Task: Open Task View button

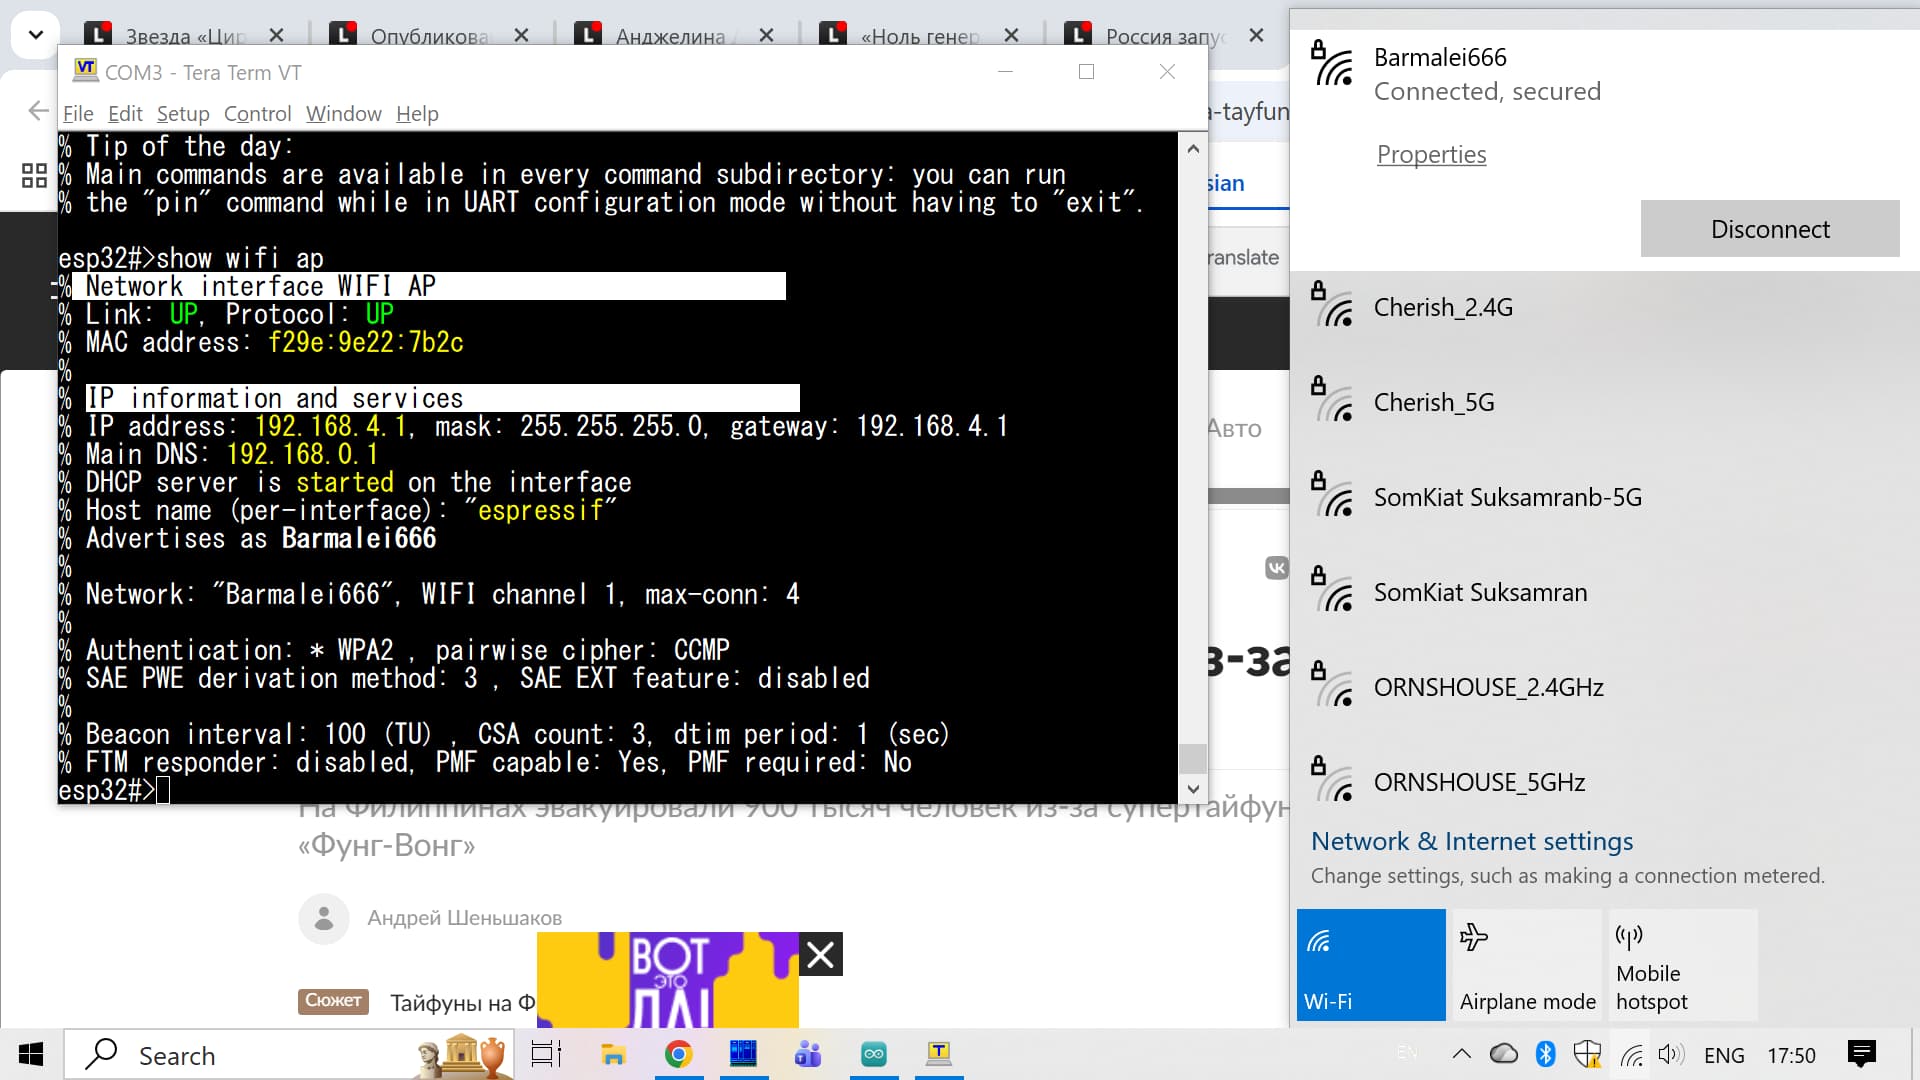Action: tap(546, 1054)
